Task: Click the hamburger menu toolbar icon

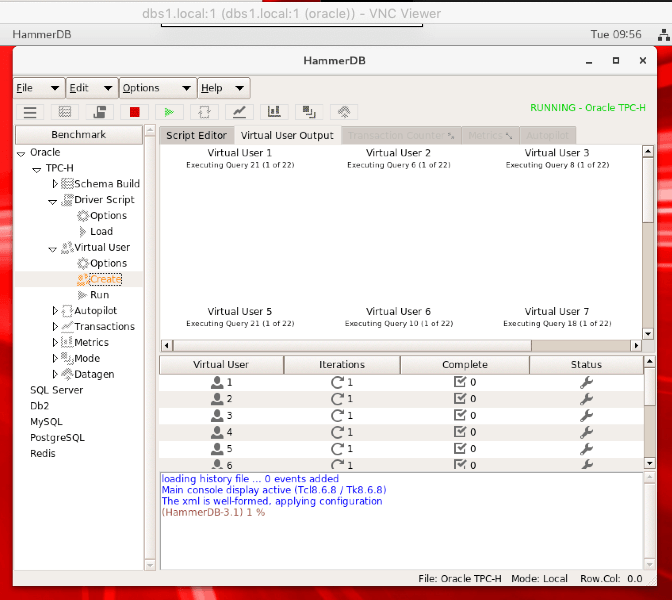Action: pyautogui.click(x=30, y=112)
